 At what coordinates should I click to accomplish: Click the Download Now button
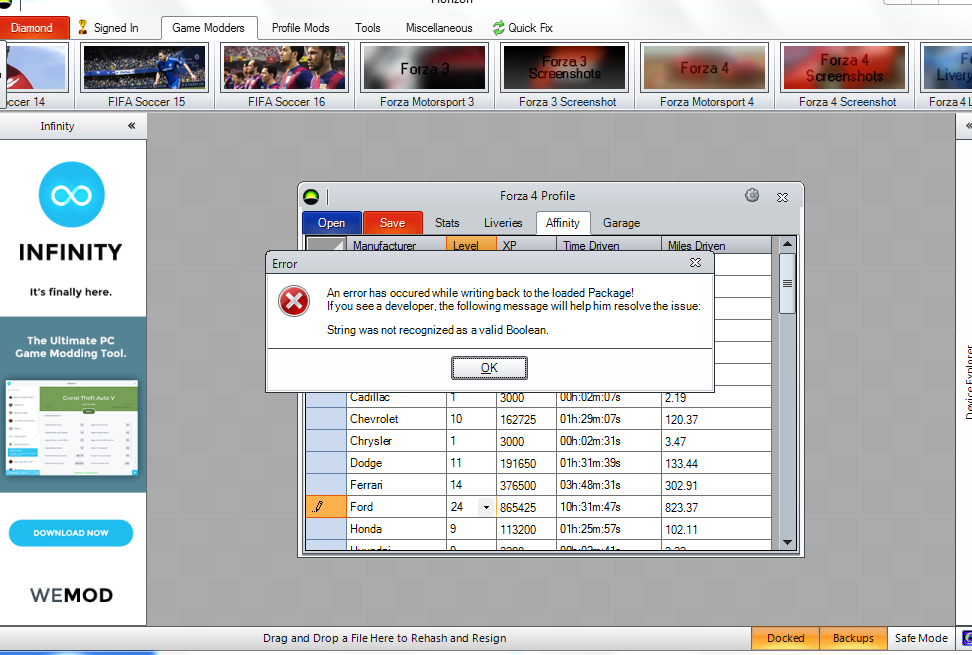coord(71,533)
